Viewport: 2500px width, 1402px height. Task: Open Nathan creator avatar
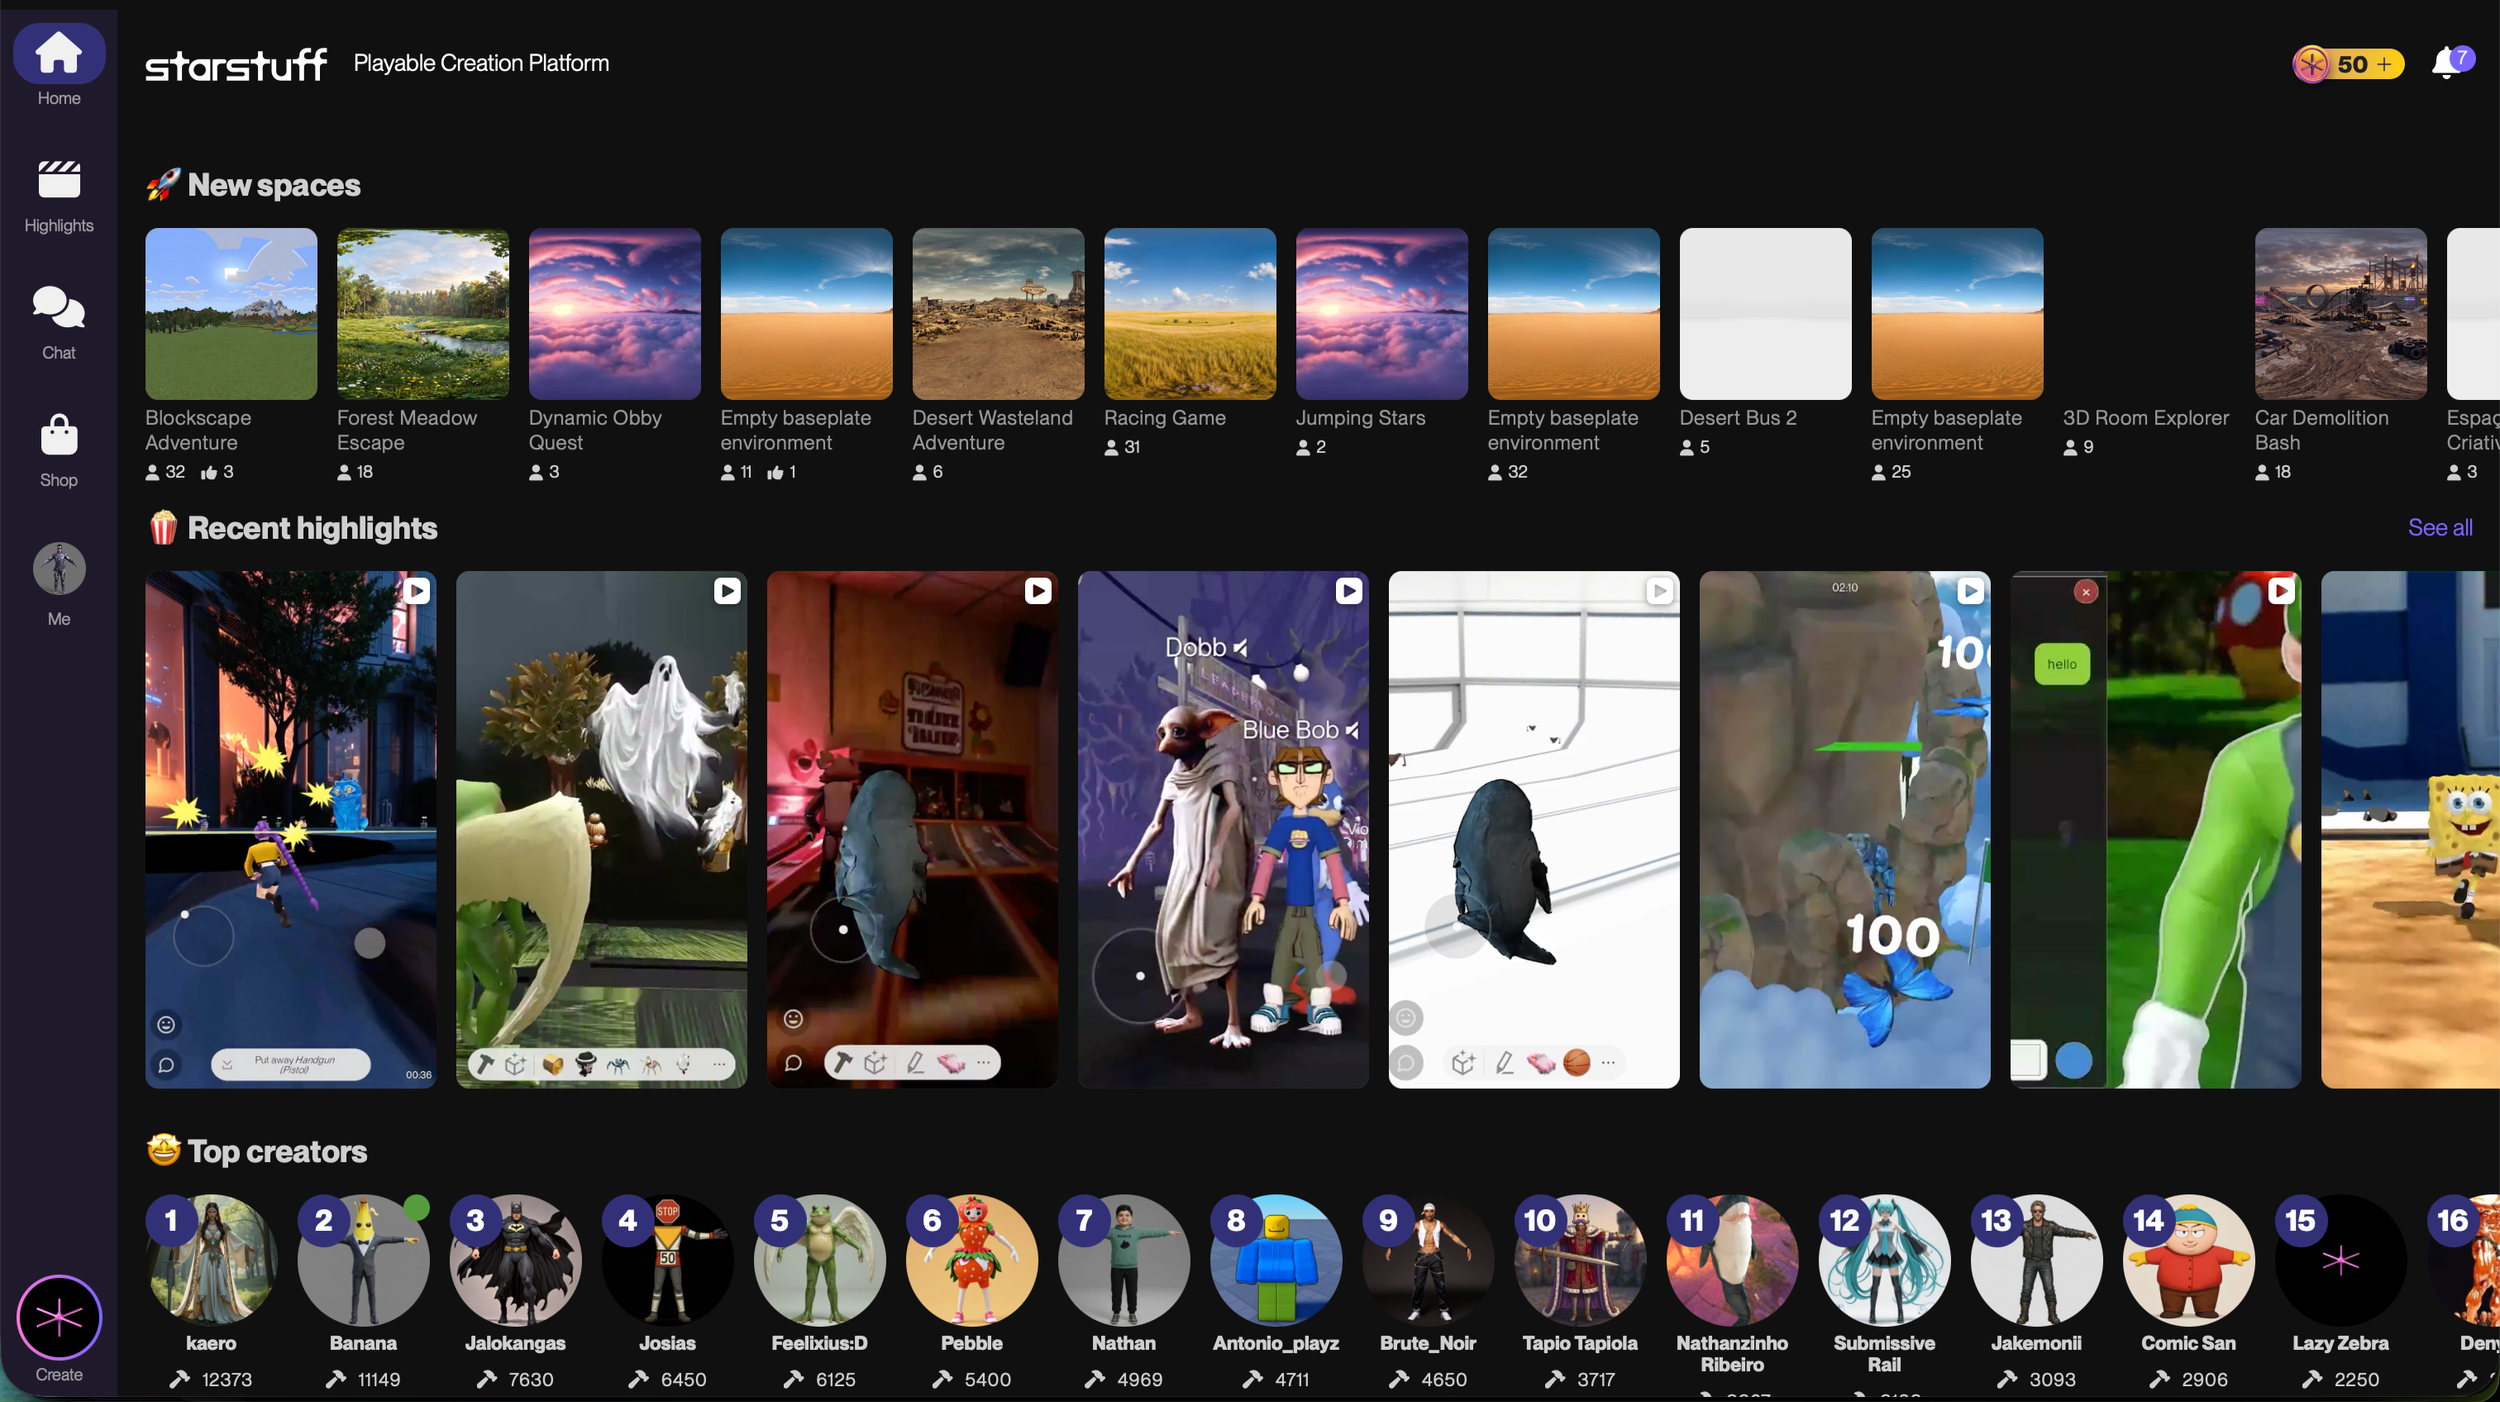(1124, 1260)
